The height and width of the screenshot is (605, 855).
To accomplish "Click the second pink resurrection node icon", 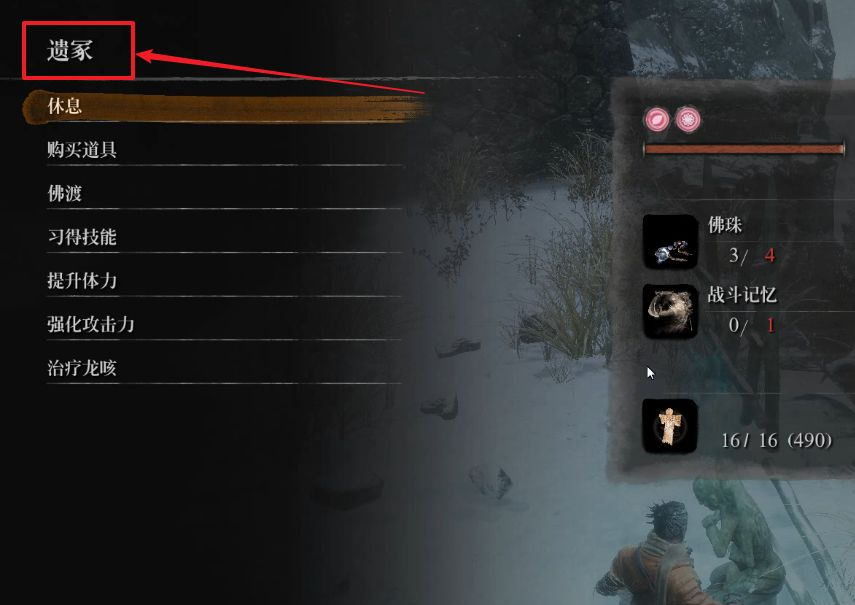I will (688, 119).
